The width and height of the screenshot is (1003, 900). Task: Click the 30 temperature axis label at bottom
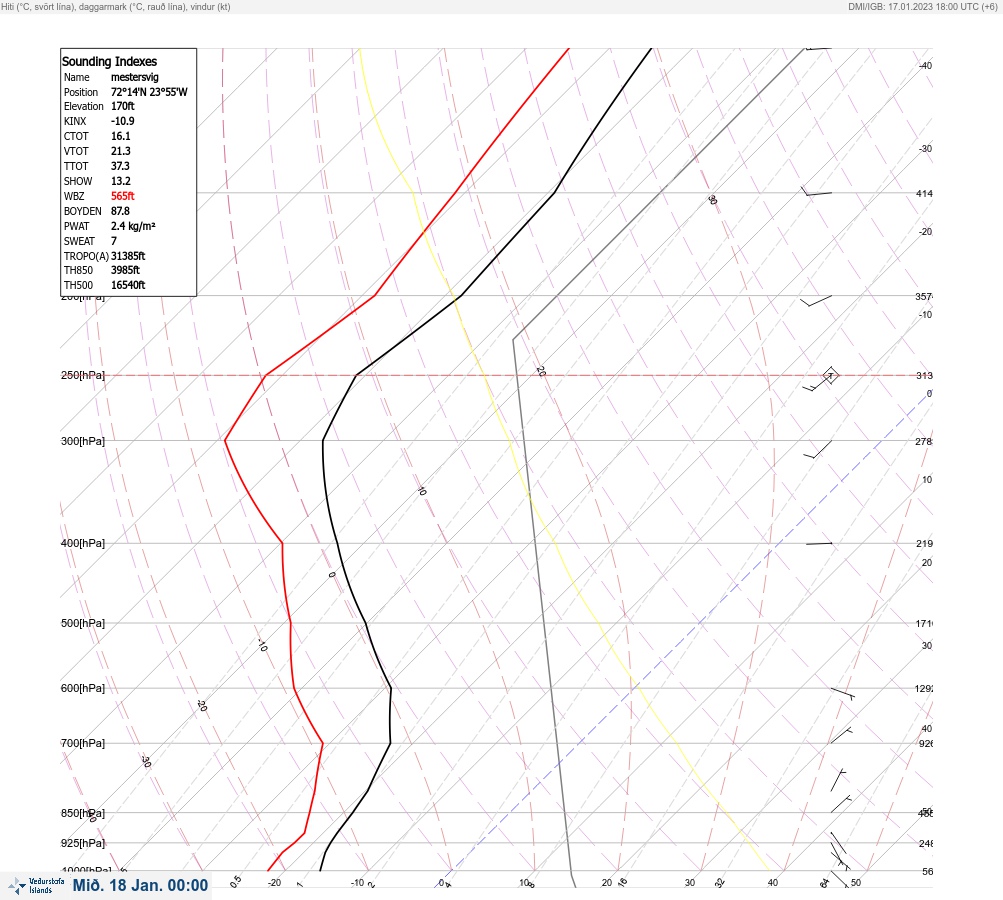coord(690,883)
